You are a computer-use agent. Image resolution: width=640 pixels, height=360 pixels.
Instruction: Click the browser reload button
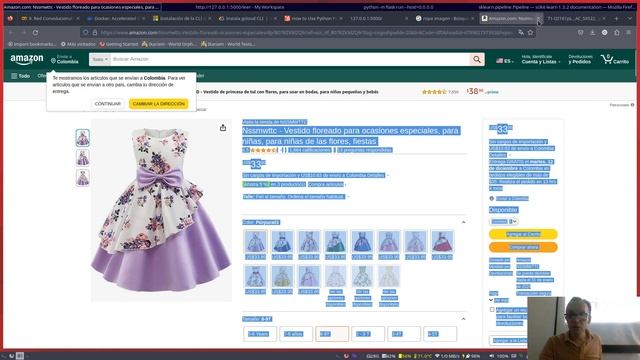pos(36,32)
